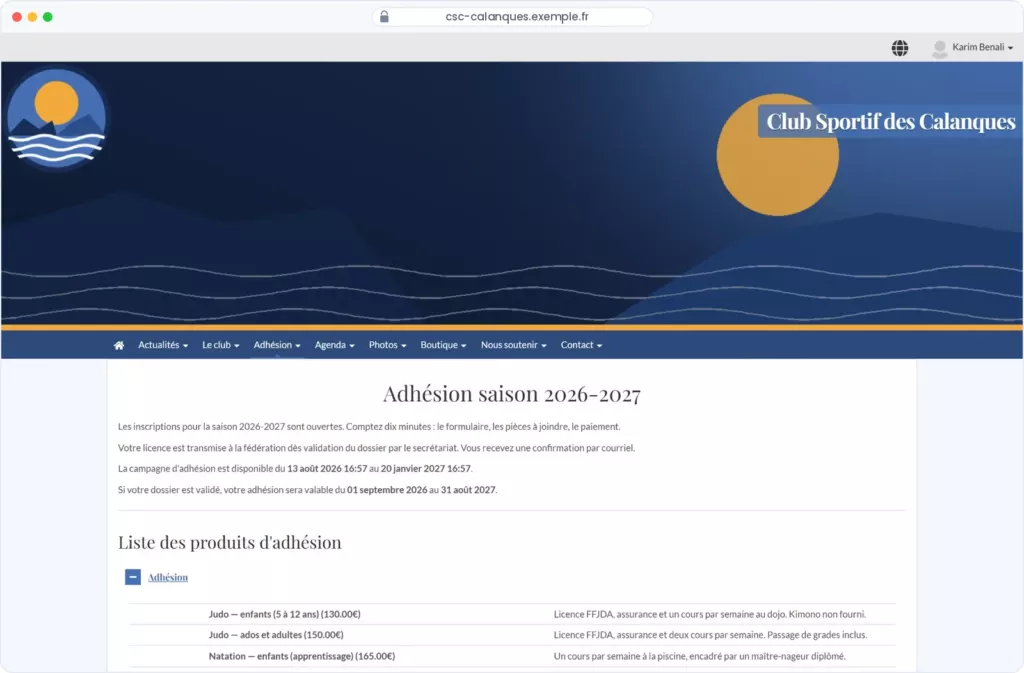Image resolution: width=1024 pixels, height=673 pixels.
Task: Open the Adhésion navigation menu
Action: tap(277, 345)
